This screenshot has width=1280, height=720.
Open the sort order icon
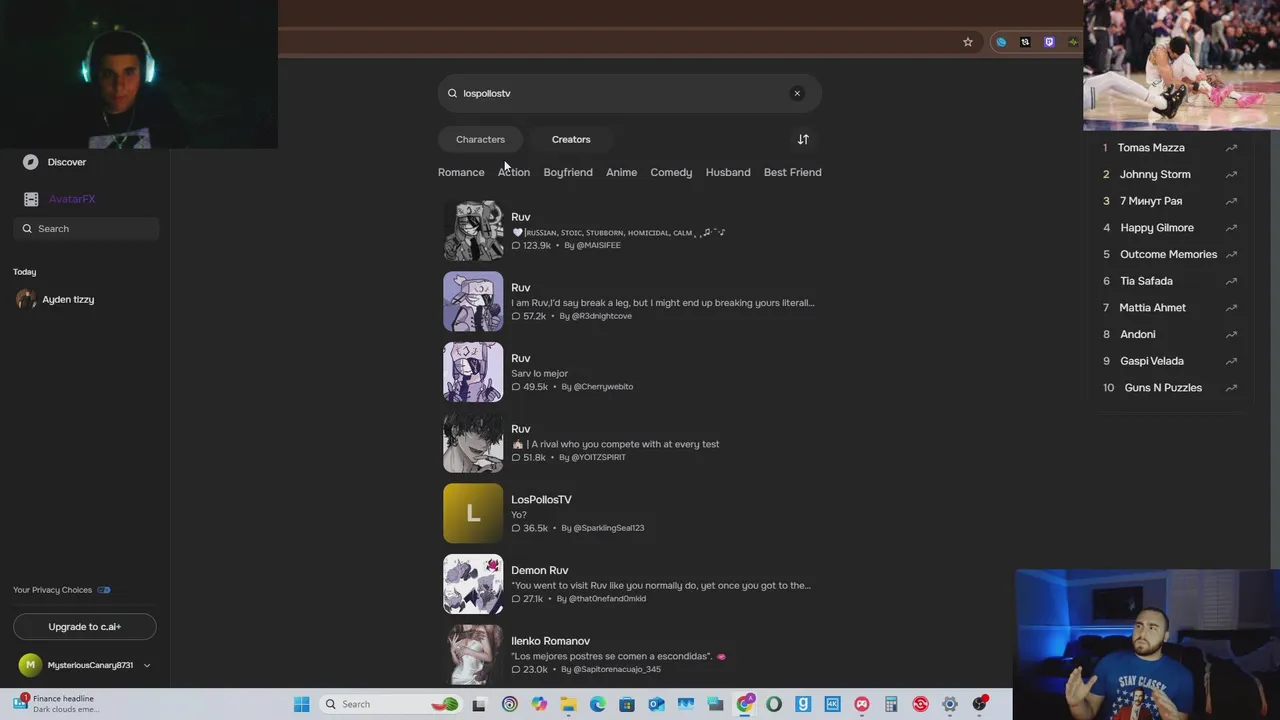(803, 139)
